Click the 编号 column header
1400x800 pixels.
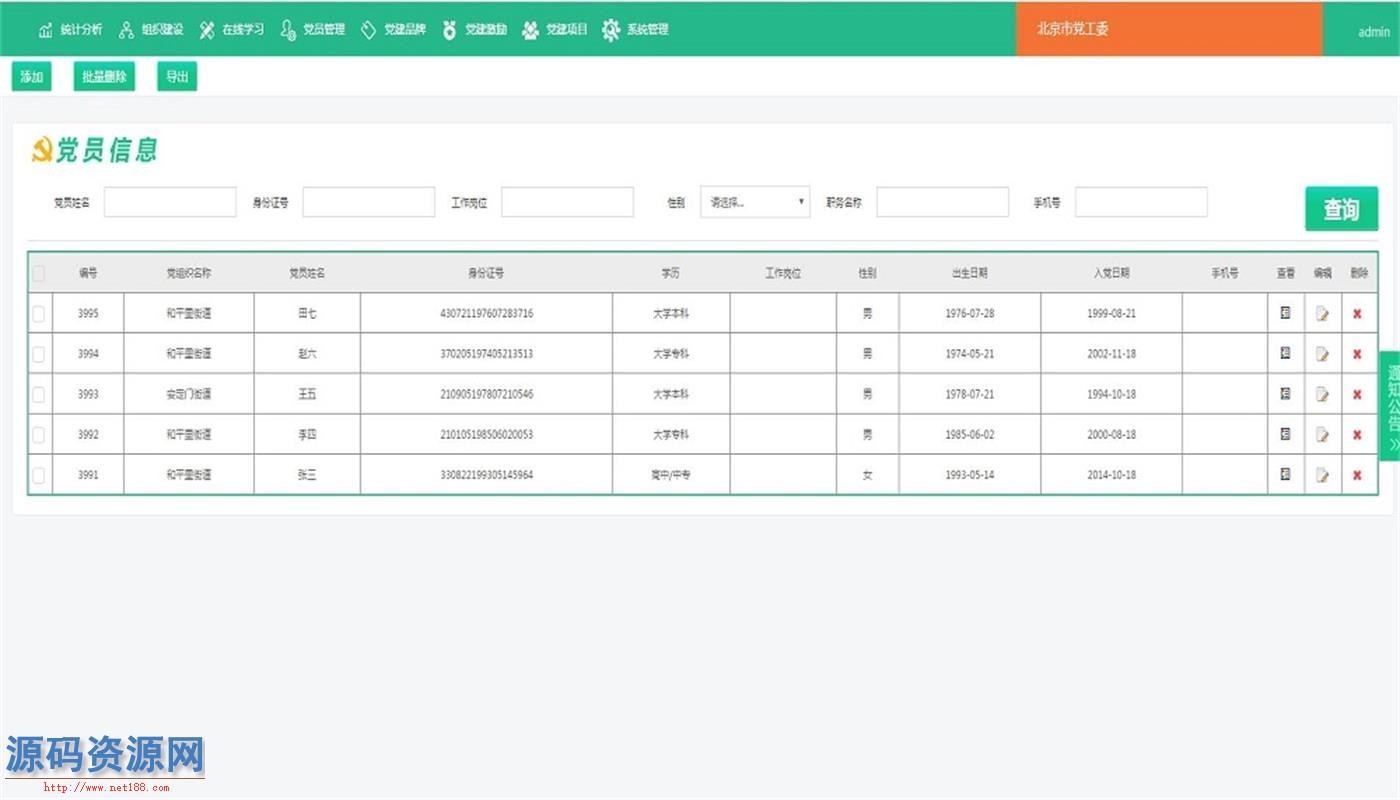pos(88,273)
